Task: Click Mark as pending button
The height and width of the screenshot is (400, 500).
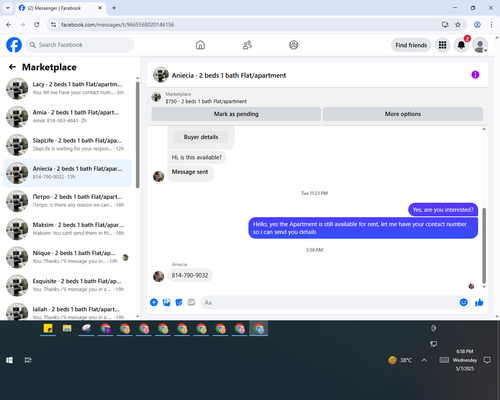Action: 236,114
